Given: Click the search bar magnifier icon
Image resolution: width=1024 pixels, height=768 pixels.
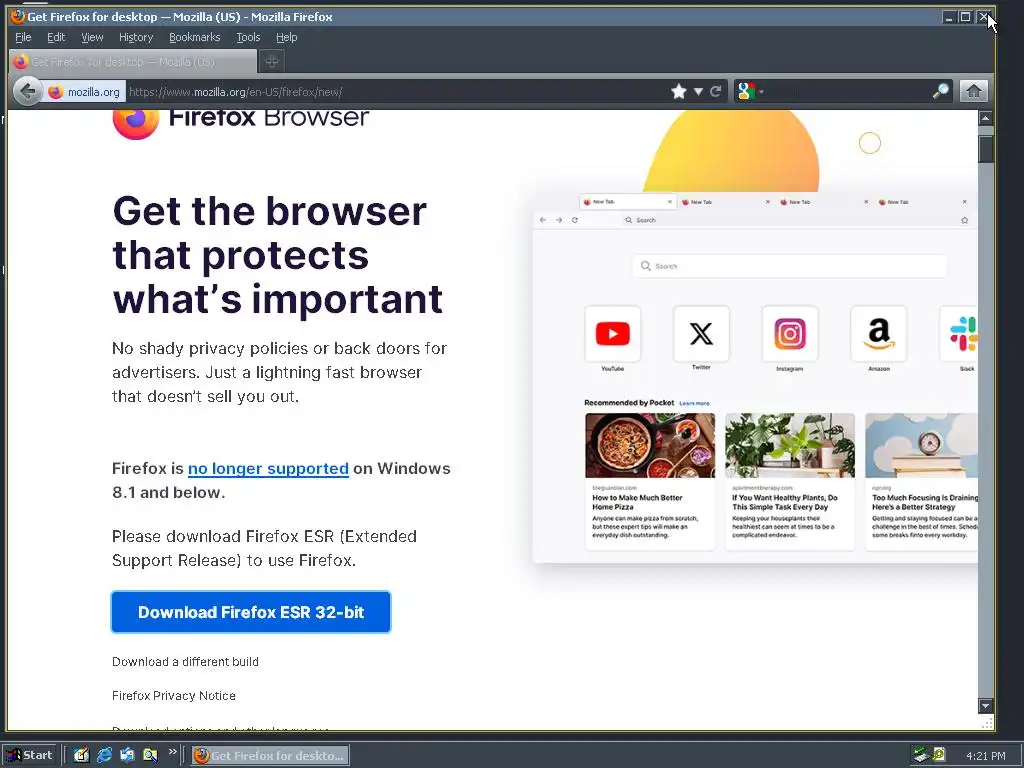Looking at the screenshot, I should pos(940,91).
